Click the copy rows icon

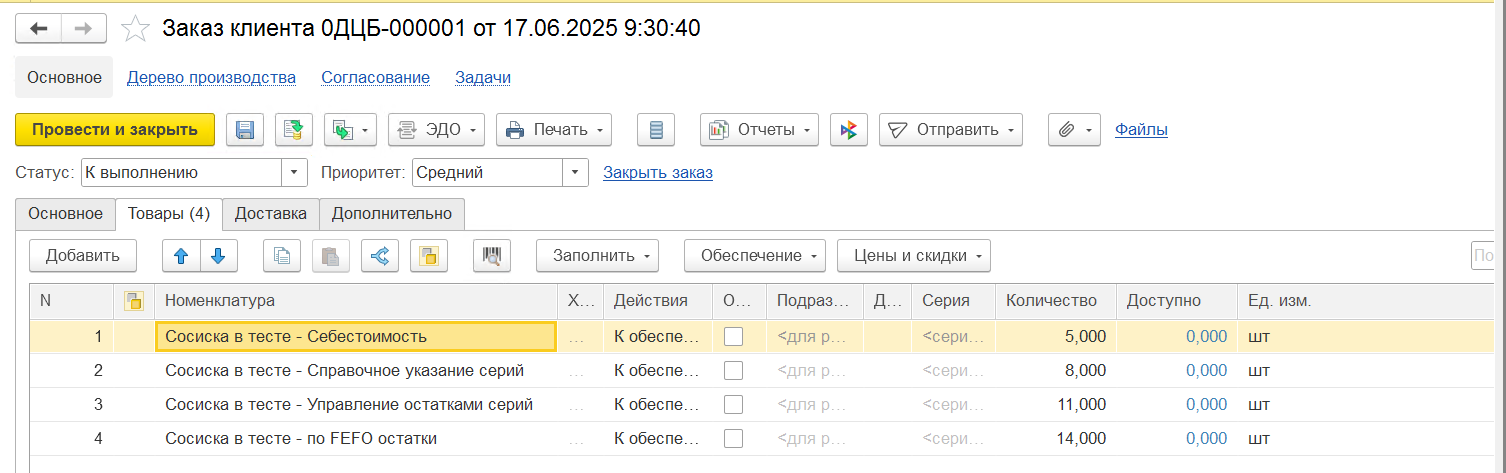(282, 256)
